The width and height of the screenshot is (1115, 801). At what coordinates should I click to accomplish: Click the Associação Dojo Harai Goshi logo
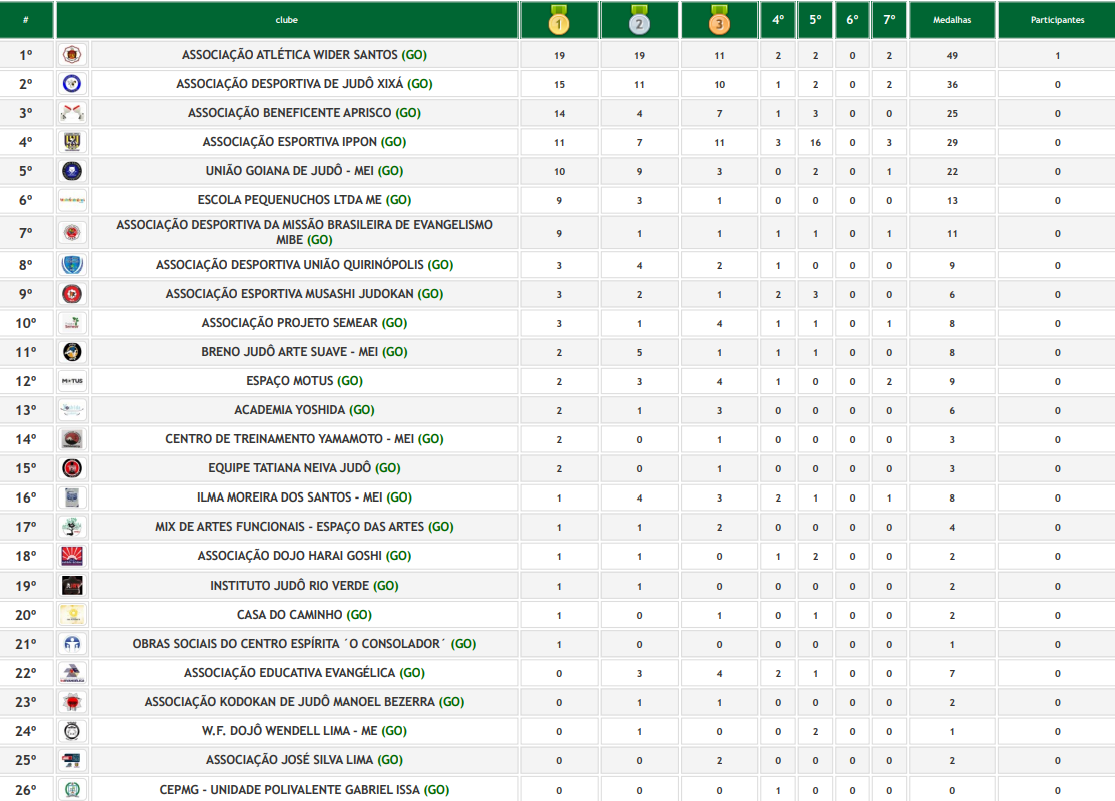[x=73, y=556]
